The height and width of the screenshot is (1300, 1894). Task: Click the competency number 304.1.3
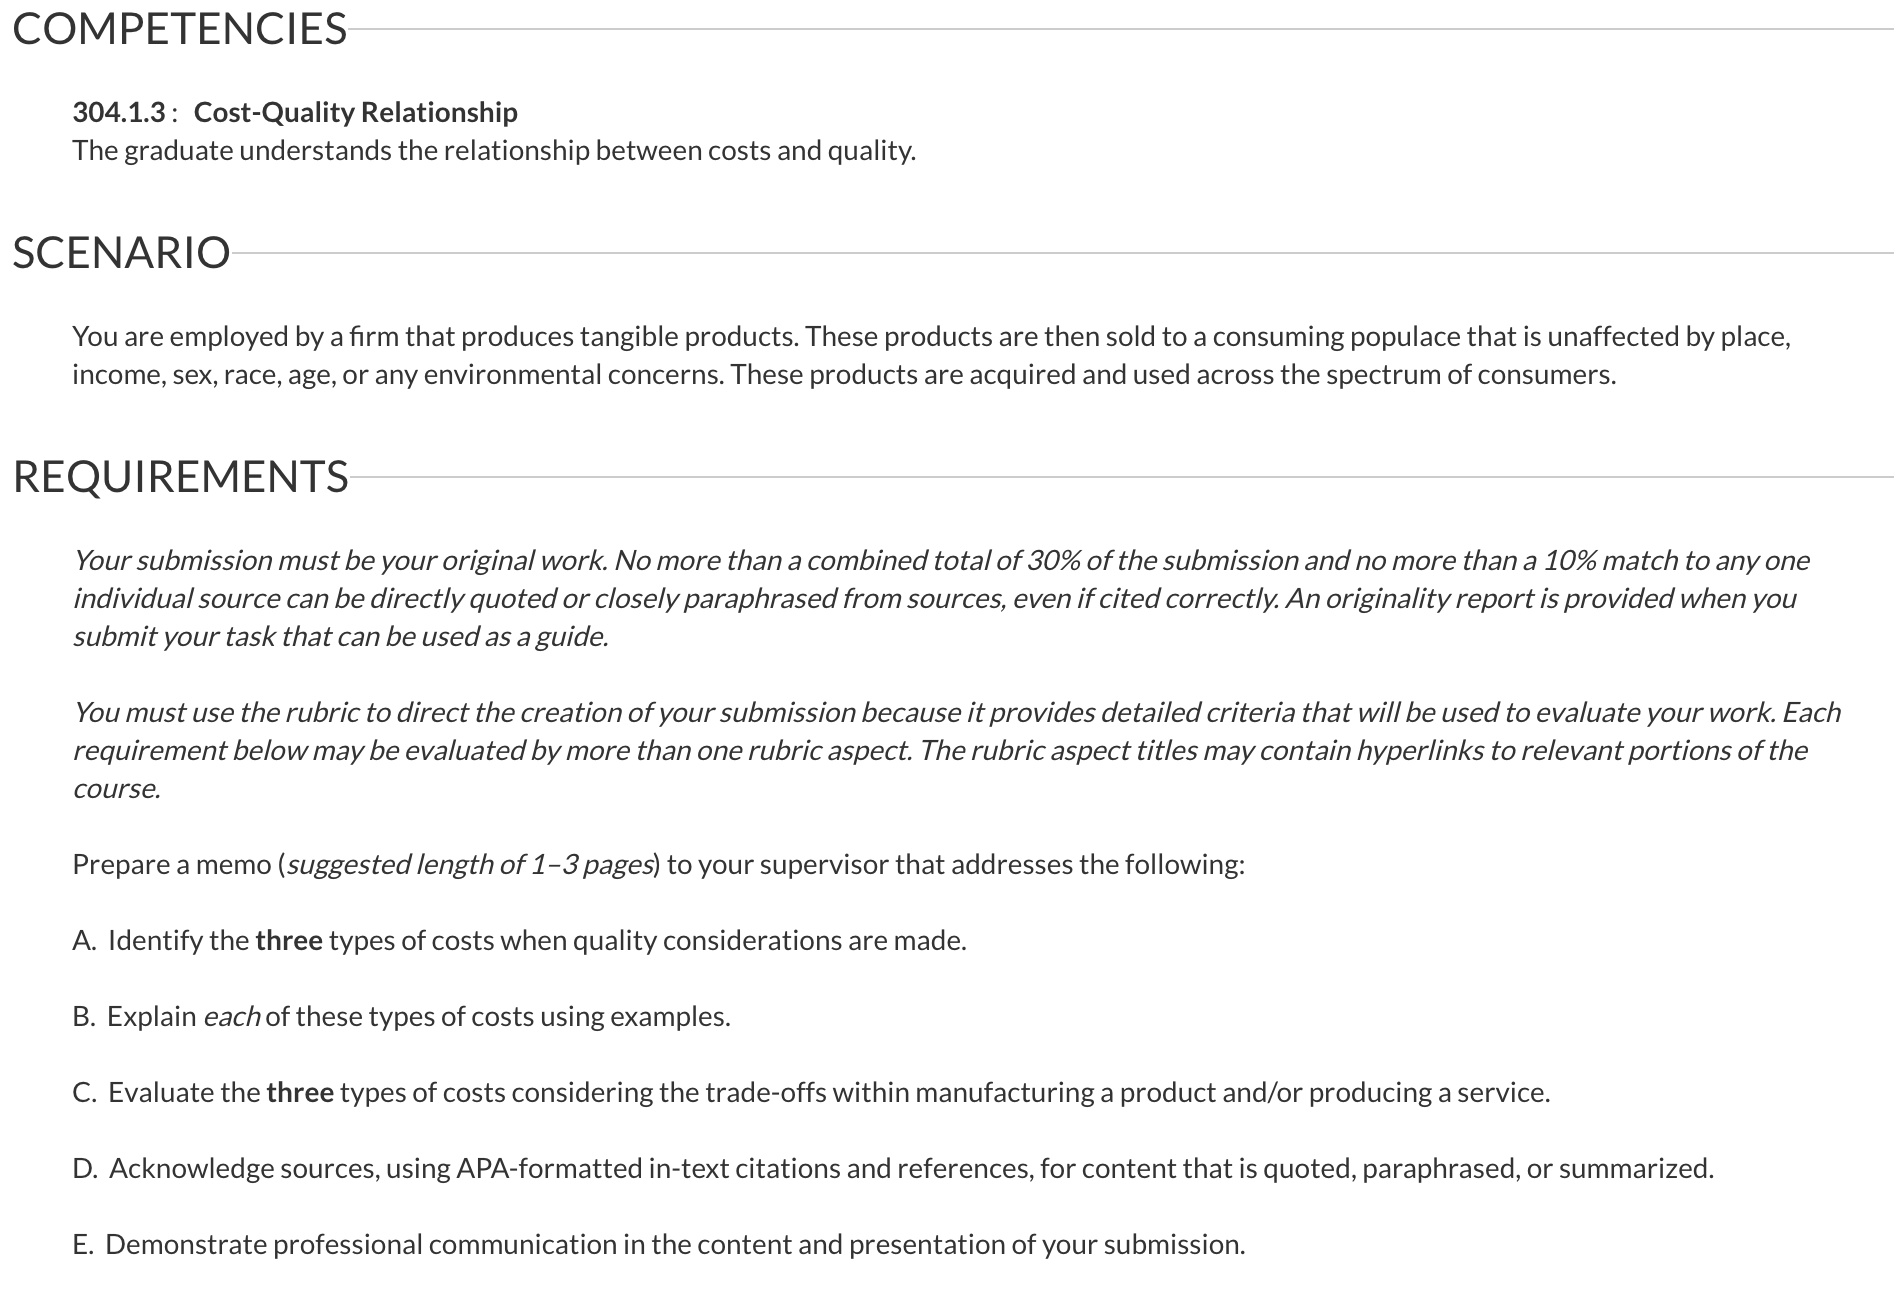(119, 112)
